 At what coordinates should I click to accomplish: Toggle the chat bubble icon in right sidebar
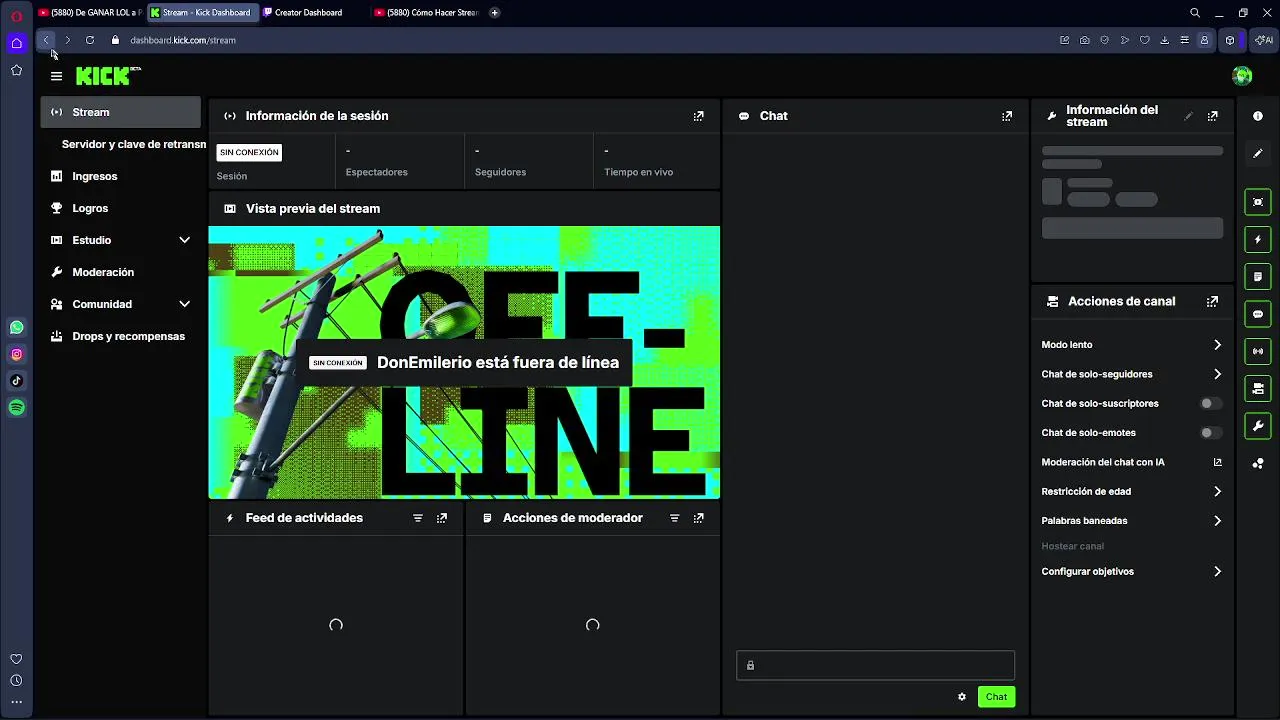pos(1258,314)
